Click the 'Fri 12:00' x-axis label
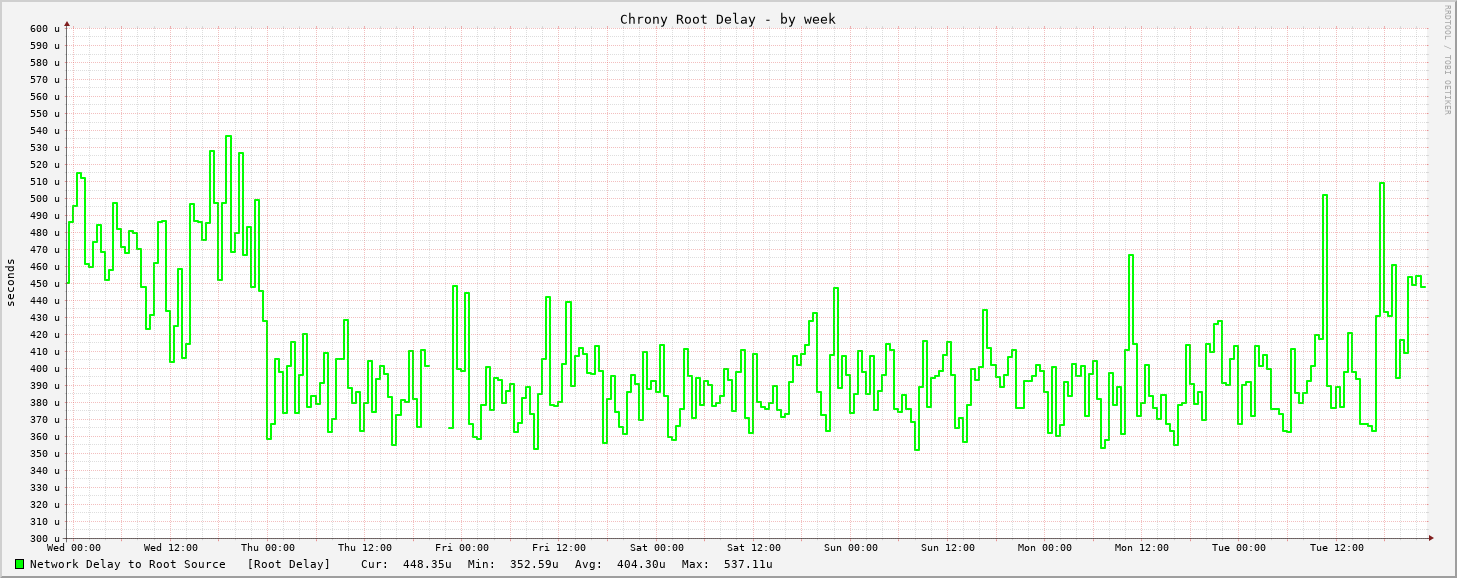The width and height of the screenshot is (1457, 578). pos(559,548)
